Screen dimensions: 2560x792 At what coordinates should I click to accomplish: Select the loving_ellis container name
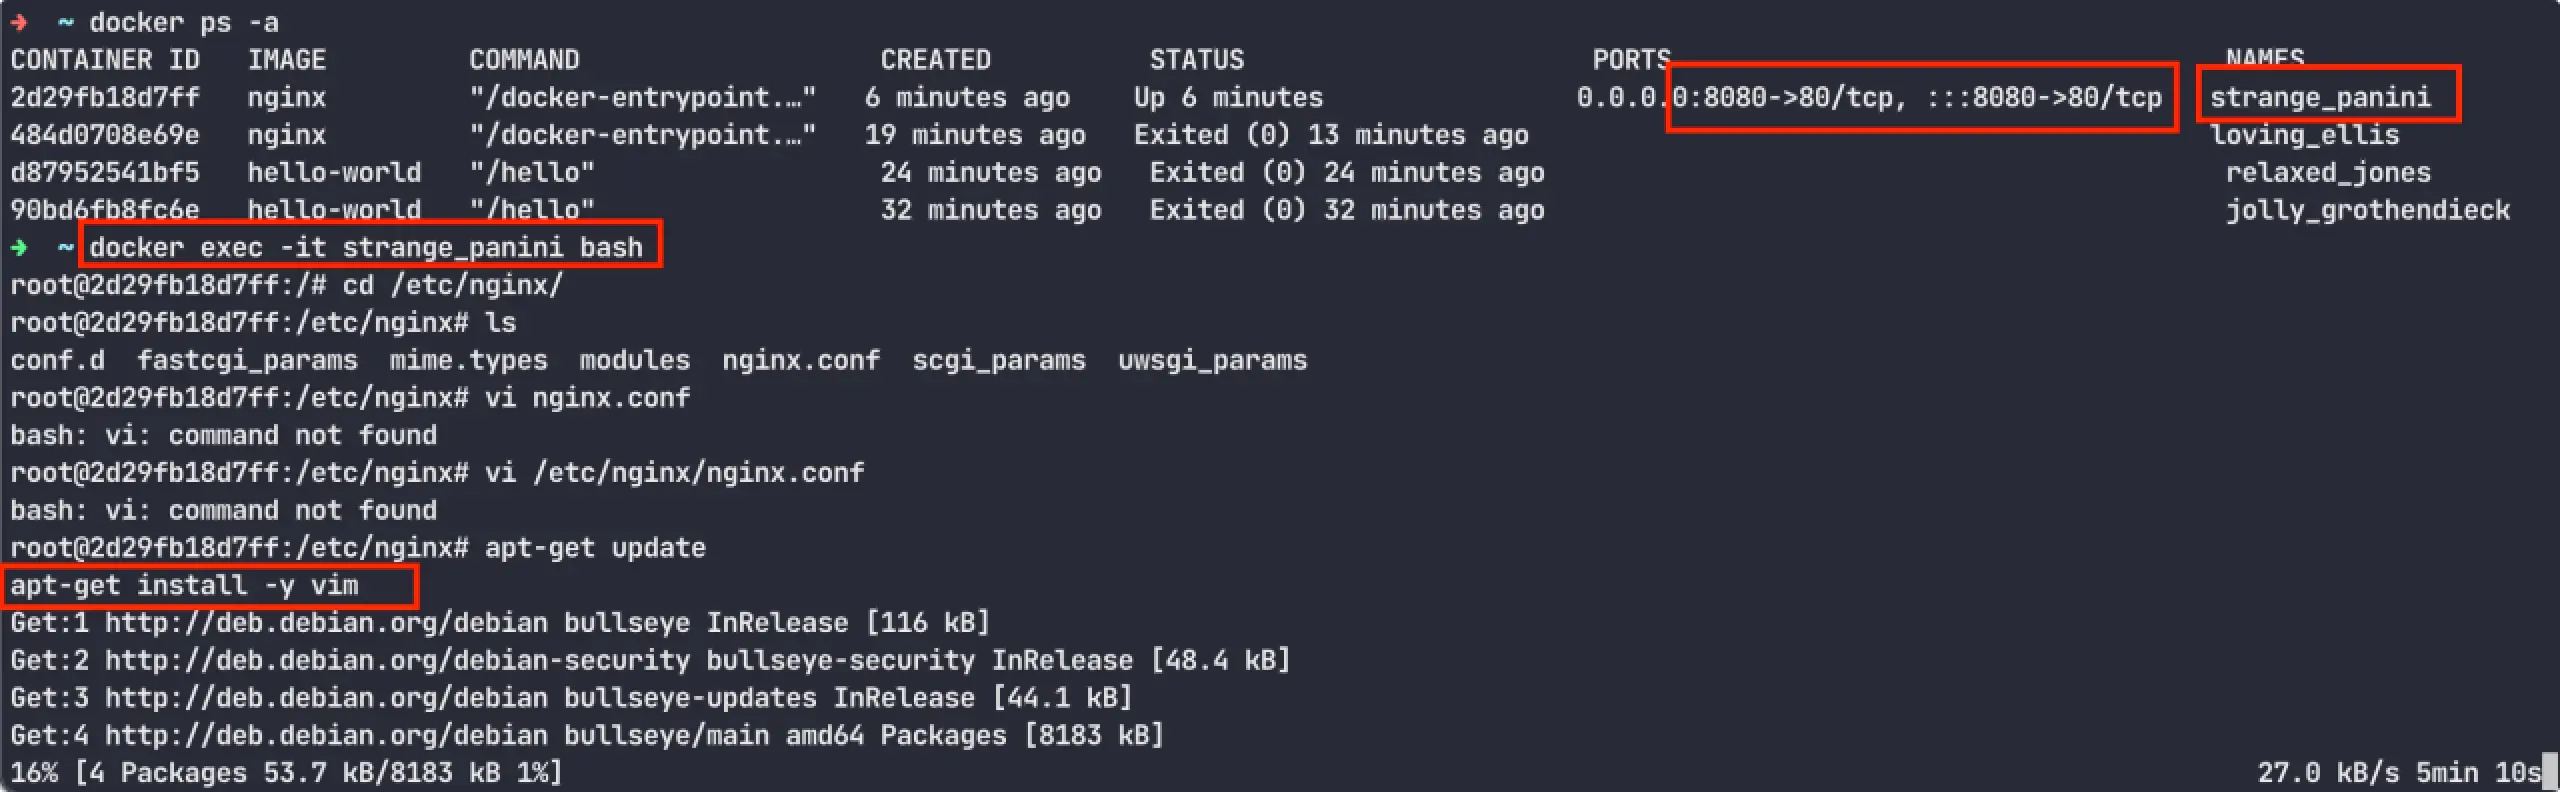pos(2304,135)
